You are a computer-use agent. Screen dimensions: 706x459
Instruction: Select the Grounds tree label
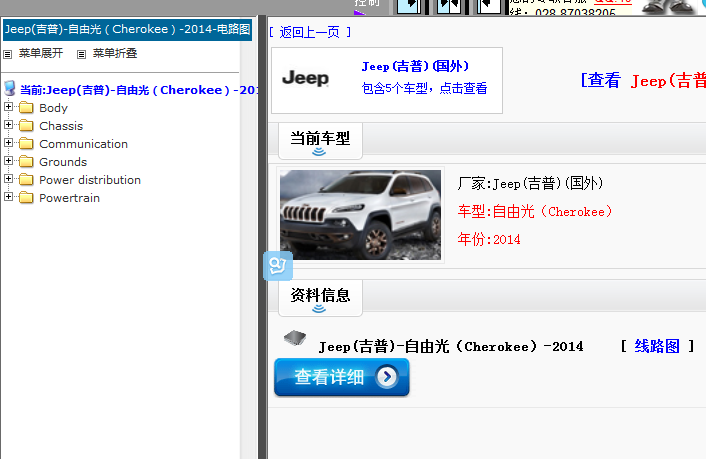(63, 162)
